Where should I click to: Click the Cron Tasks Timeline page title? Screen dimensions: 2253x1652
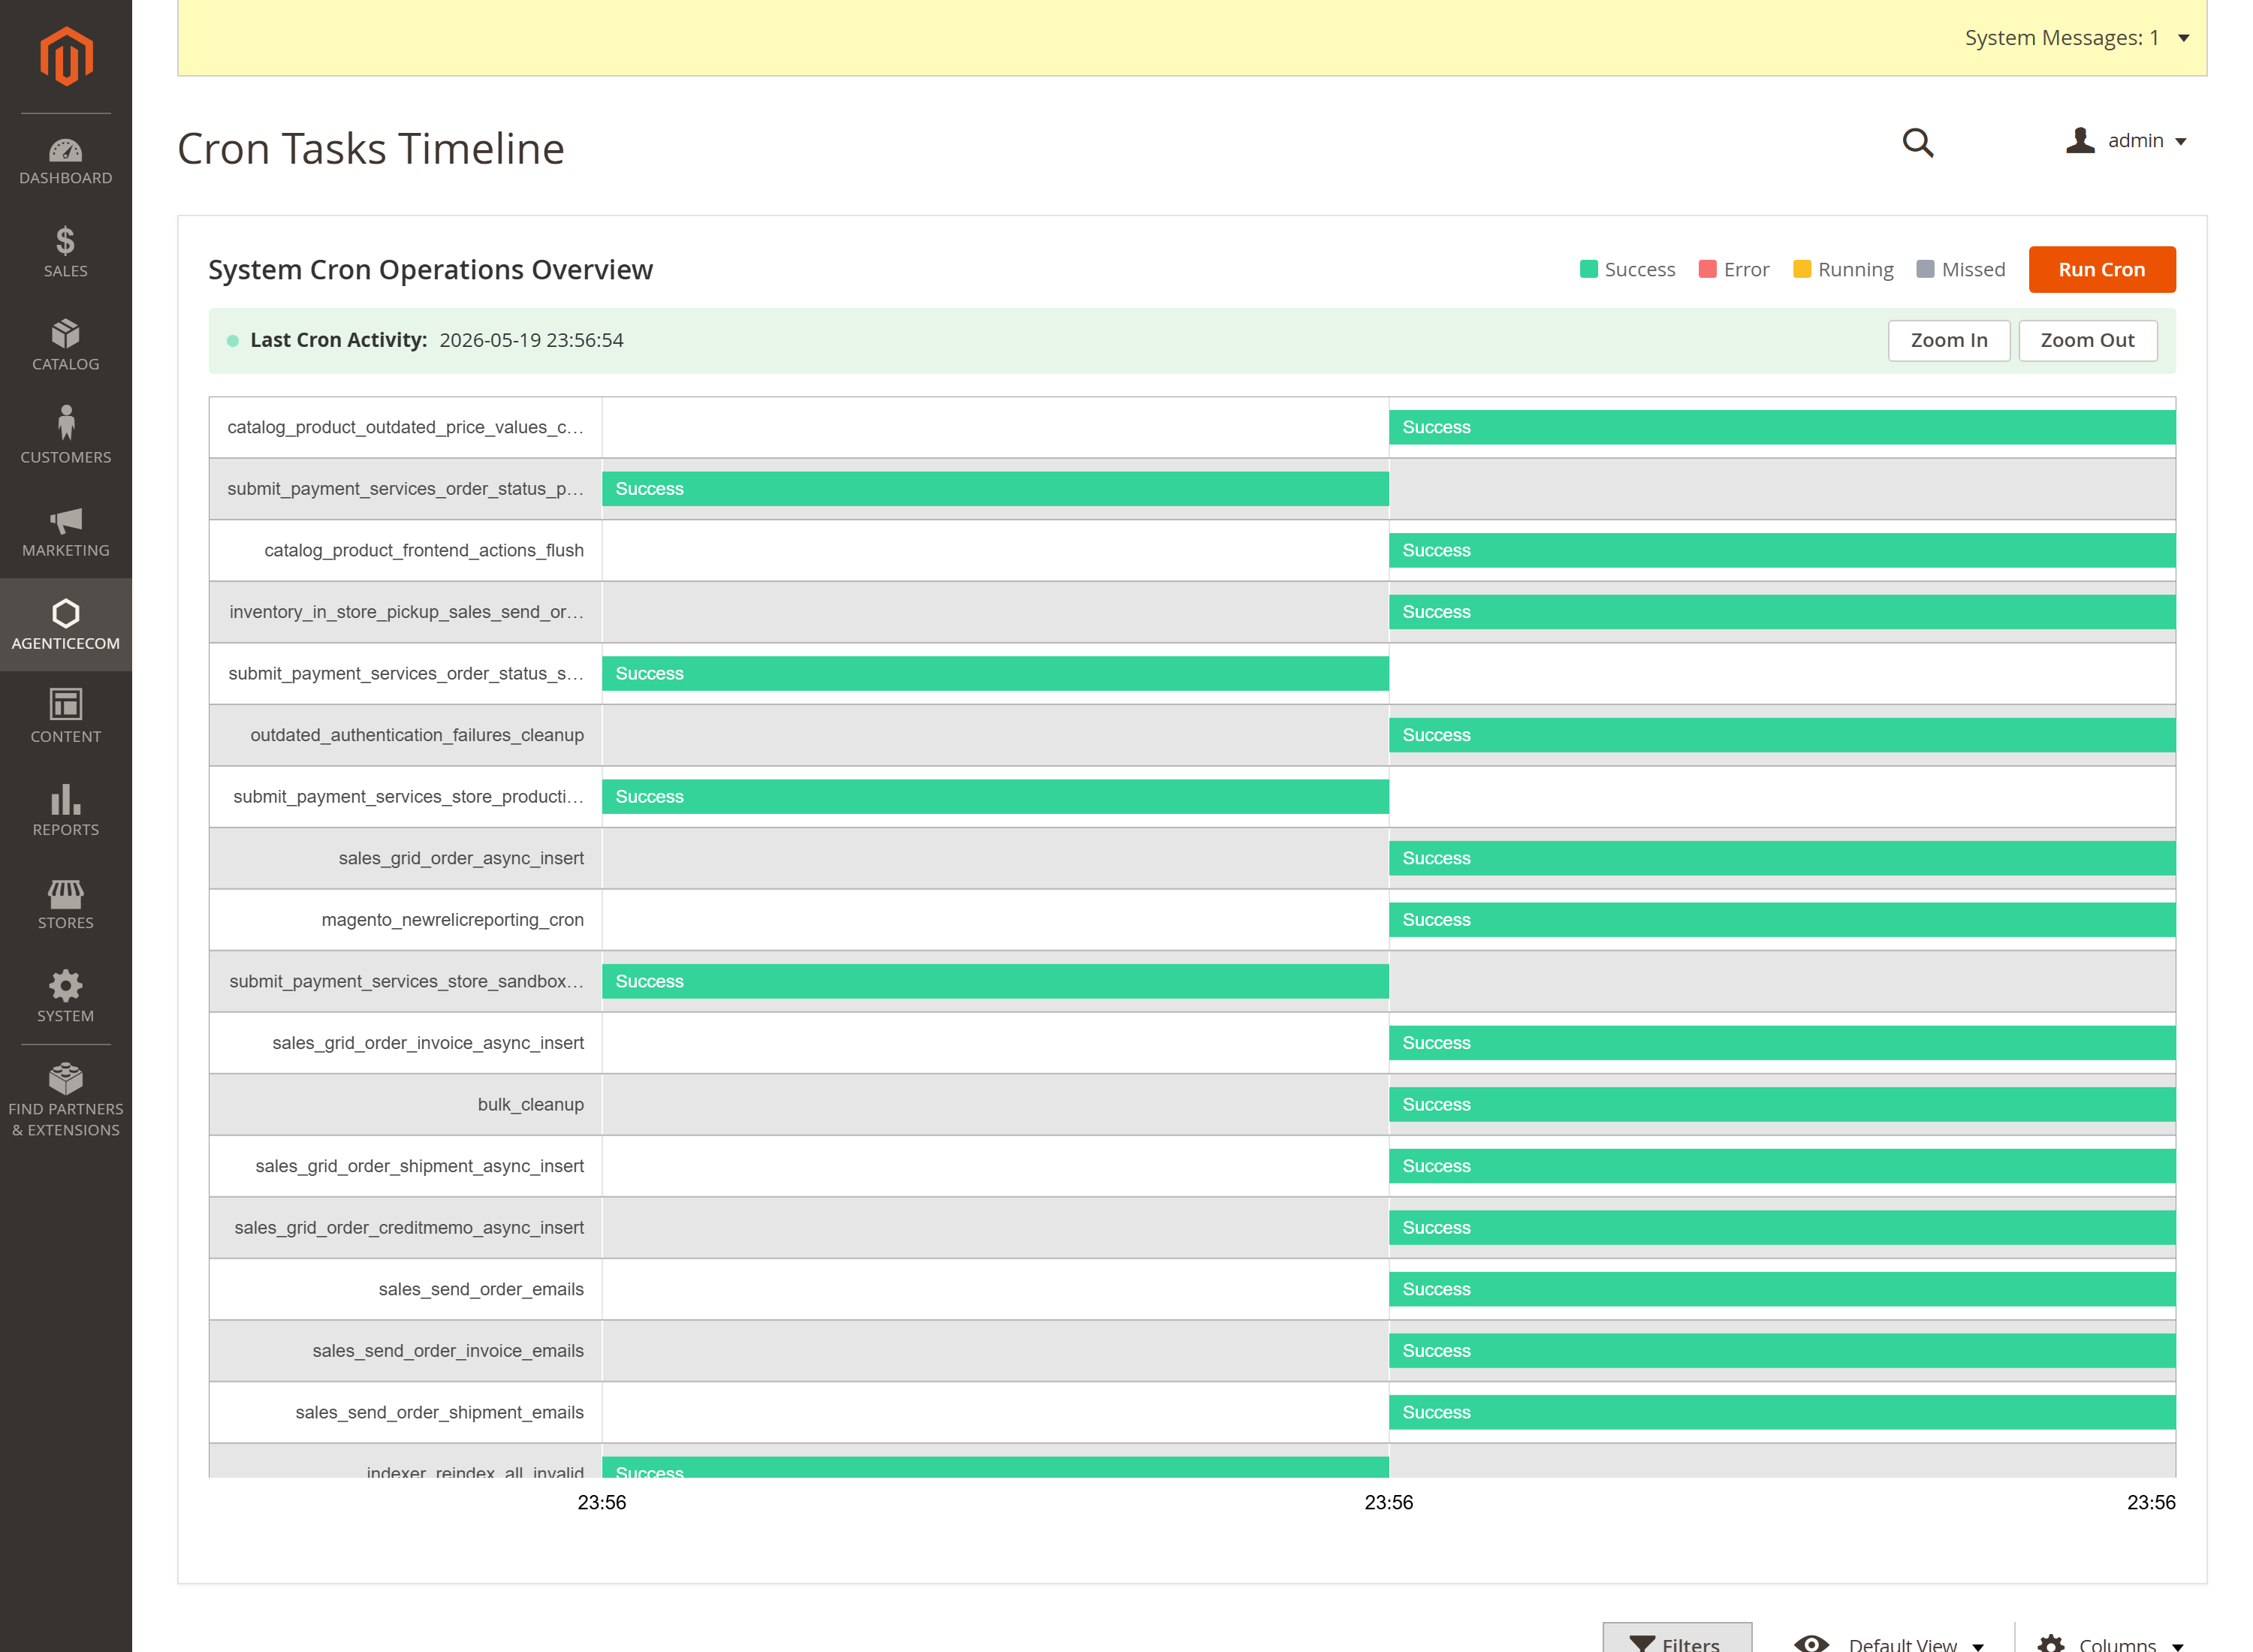click(371, 149)
